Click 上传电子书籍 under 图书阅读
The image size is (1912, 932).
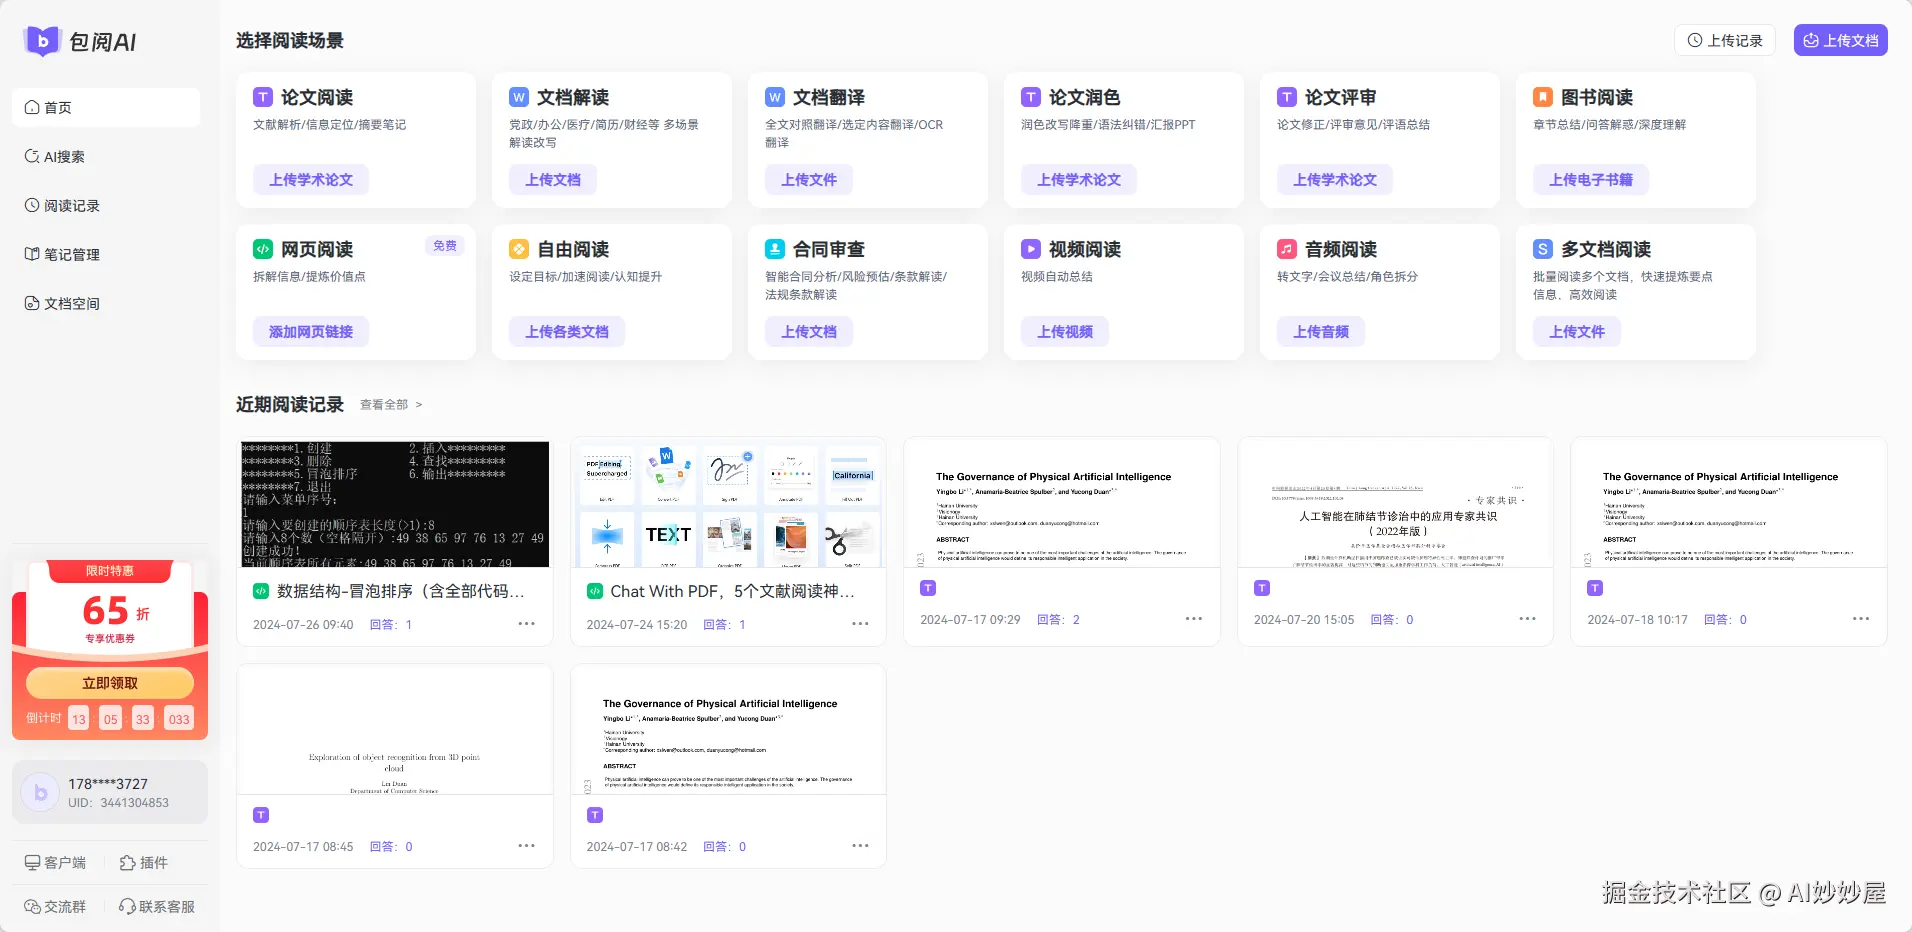(1591, 180)
